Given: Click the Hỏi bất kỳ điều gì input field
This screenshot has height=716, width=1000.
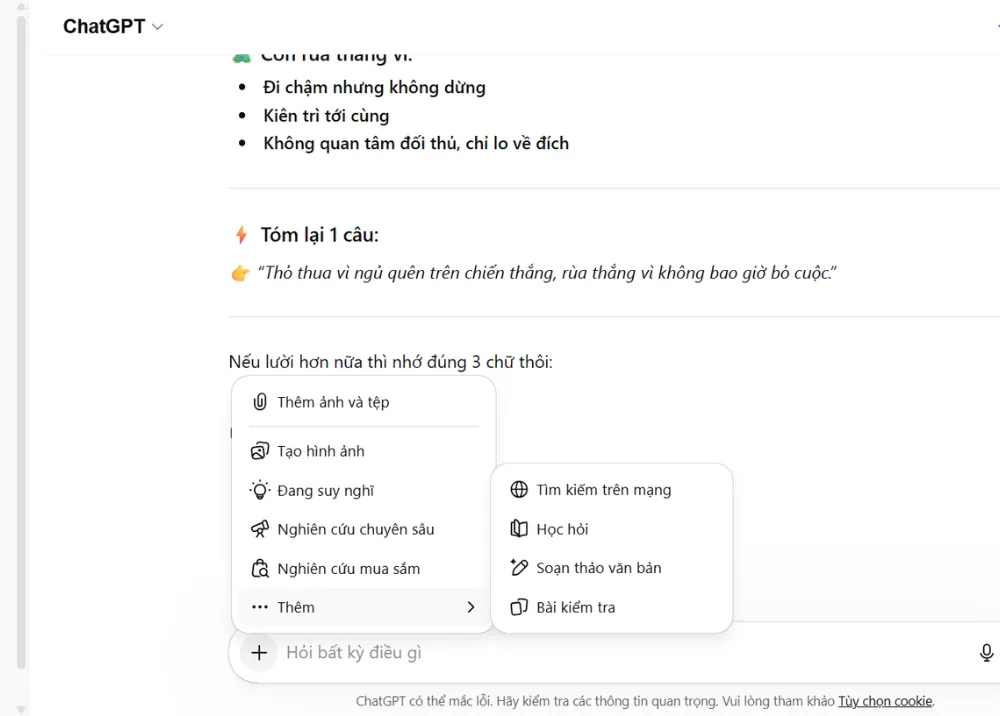Looking at the screenshot, I should coord(500,652).
